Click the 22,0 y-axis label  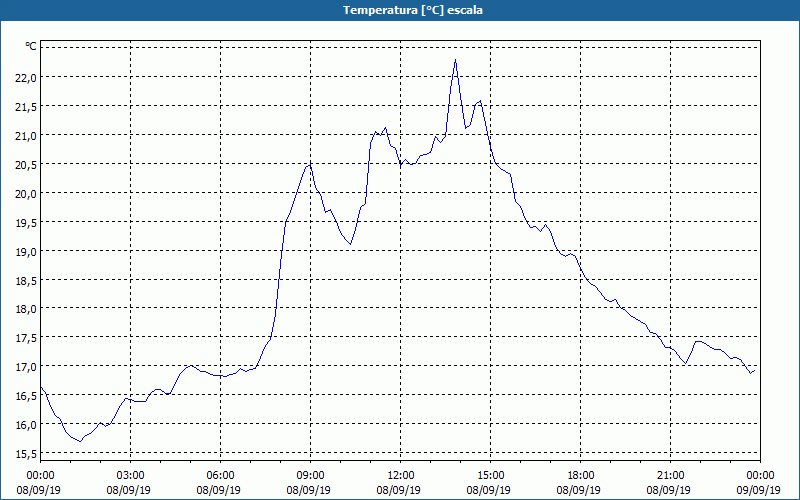click(27, 77)
